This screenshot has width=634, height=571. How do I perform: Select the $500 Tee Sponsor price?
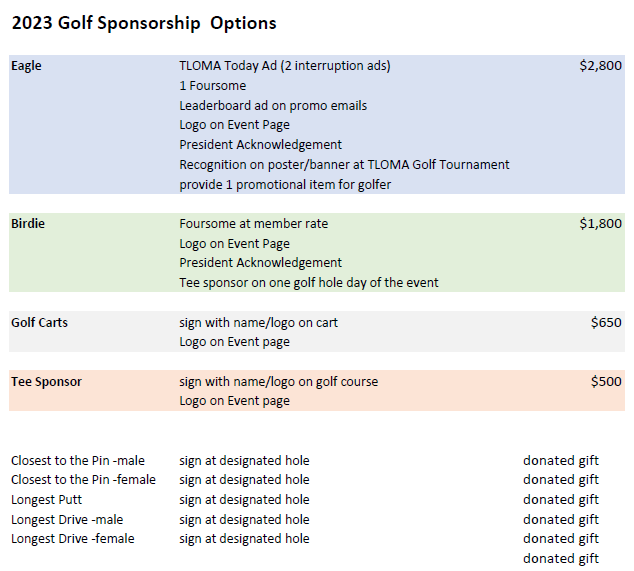[605, 382]
